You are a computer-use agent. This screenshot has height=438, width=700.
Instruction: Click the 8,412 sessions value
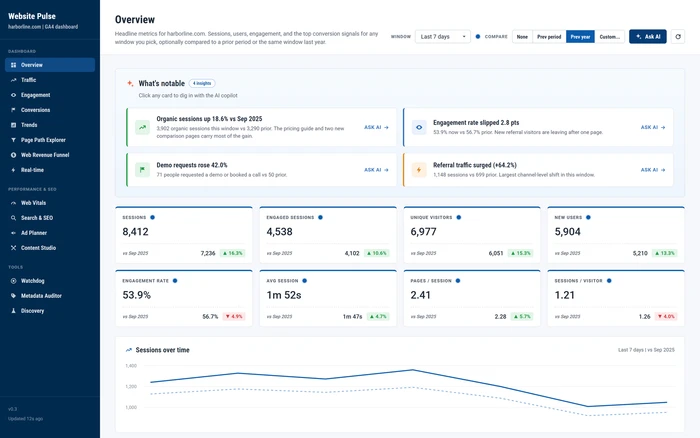(x=135, y=232)
